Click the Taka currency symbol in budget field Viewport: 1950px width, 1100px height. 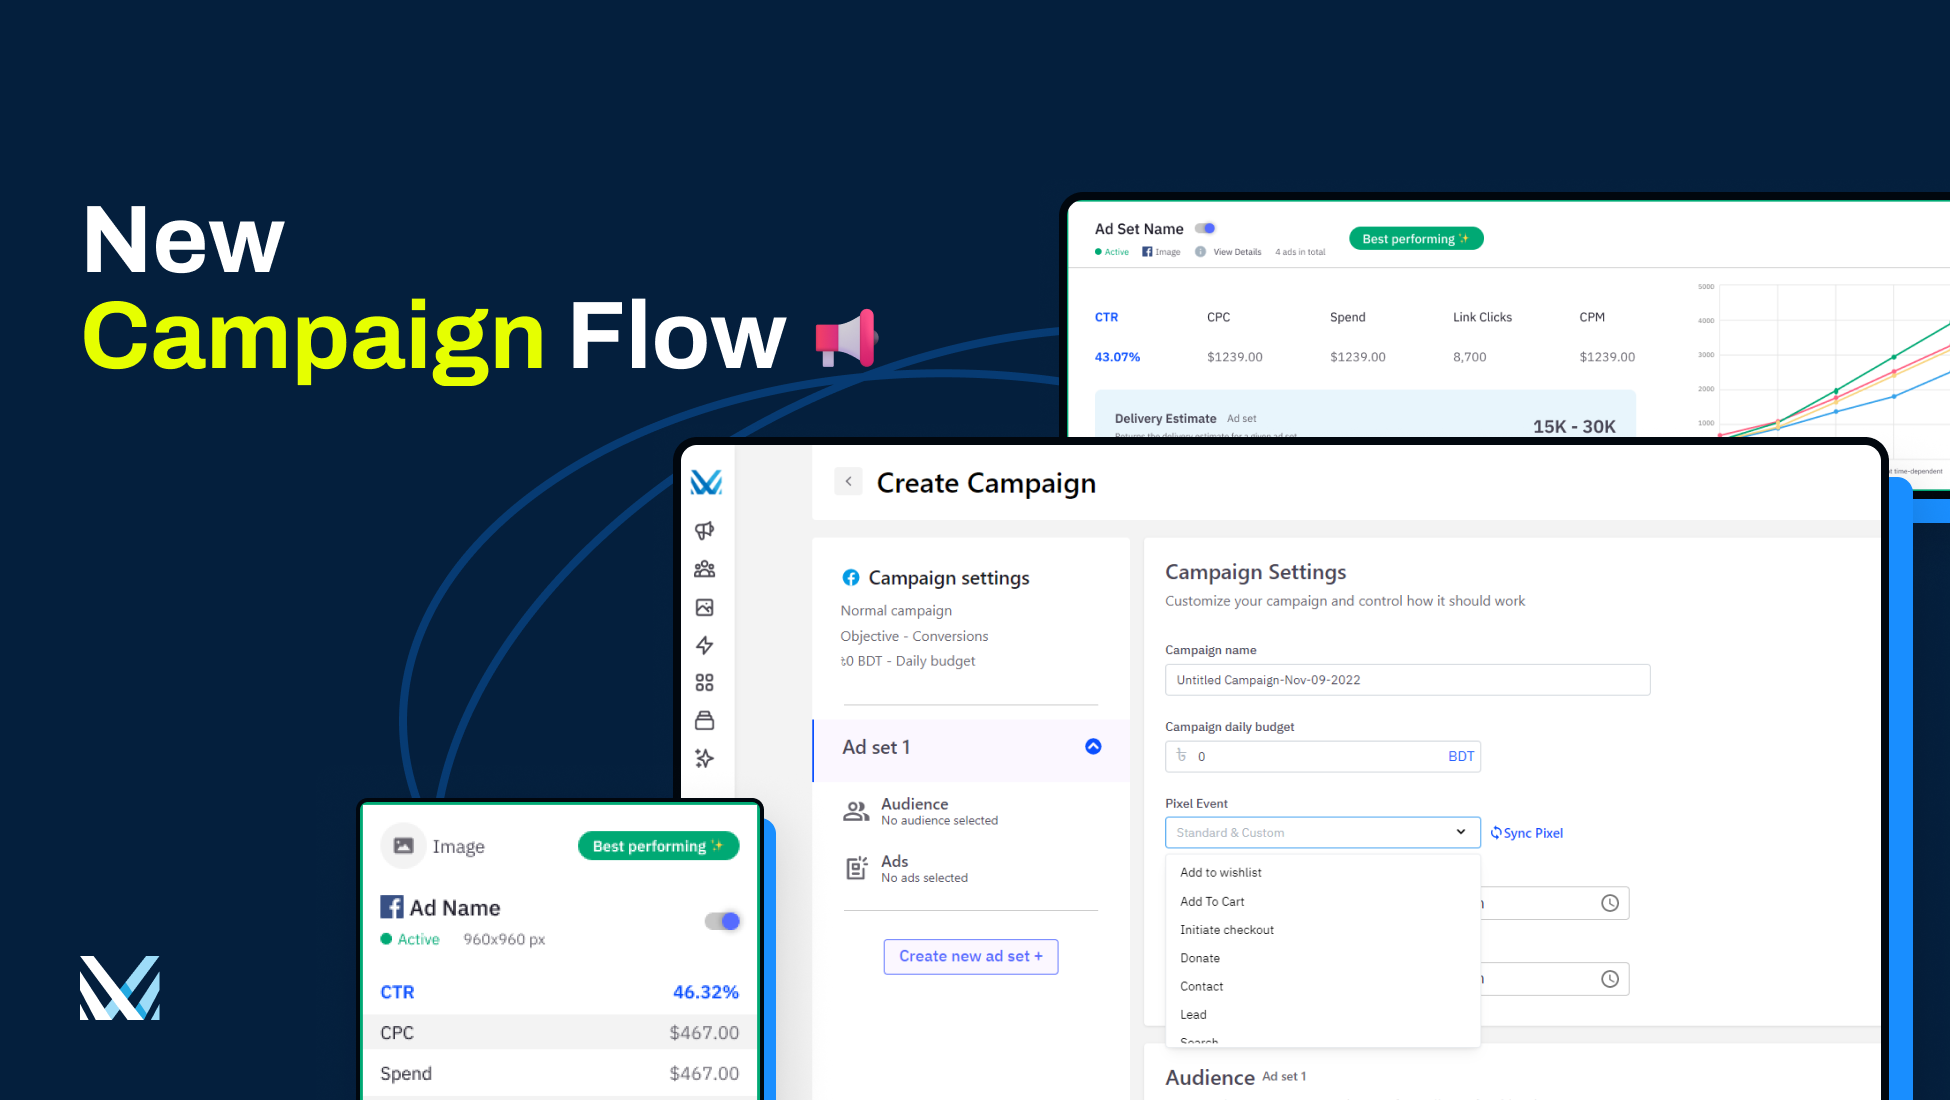1182,756
